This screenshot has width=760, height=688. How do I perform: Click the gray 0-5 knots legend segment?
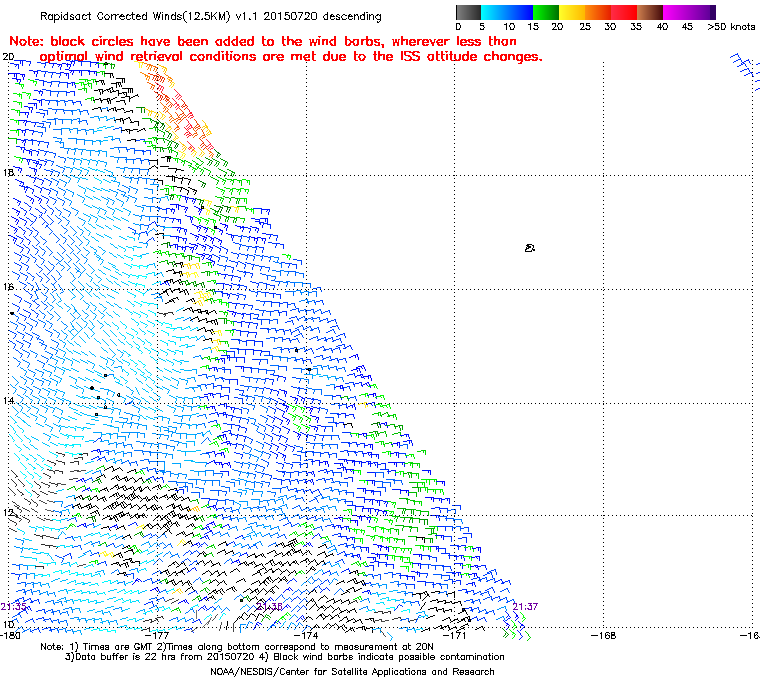[468, 12]
